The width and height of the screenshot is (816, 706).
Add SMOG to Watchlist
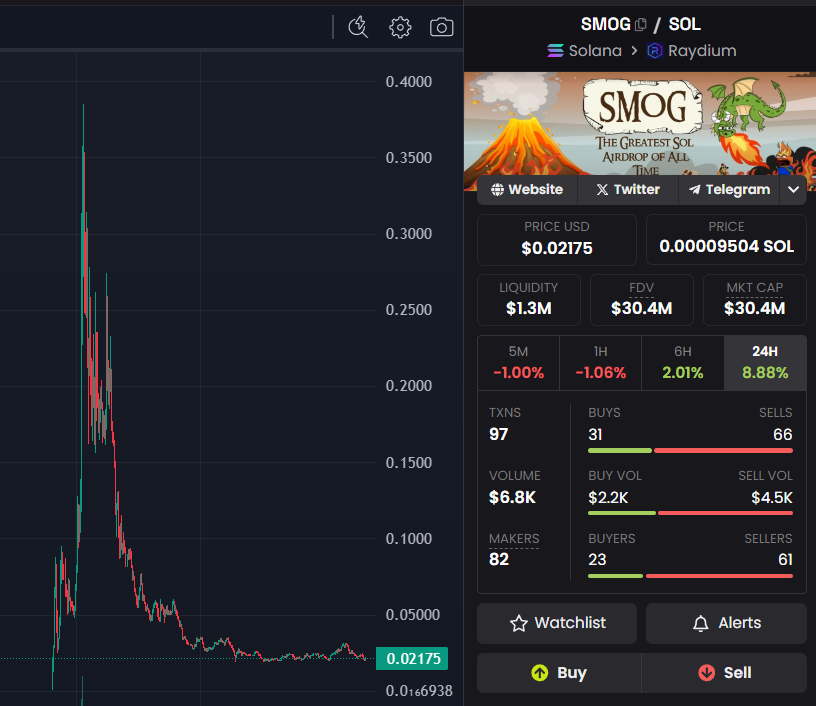557,623
